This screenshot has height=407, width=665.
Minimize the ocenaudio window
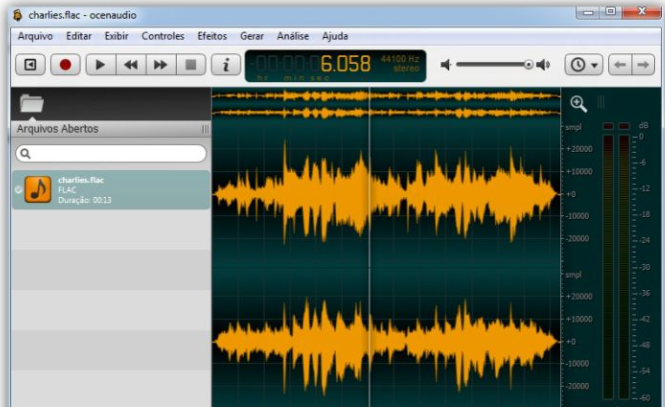point(588,13)
